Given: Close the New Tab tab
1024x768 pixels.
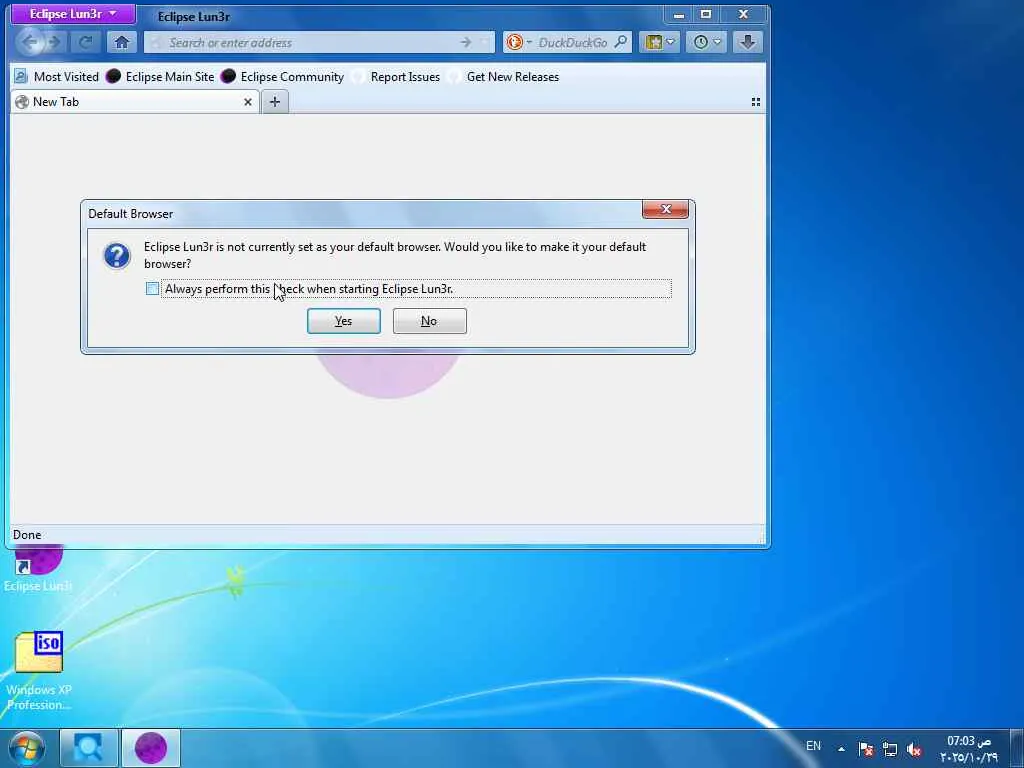Looking at the screenshot, I should click(248, 102).
